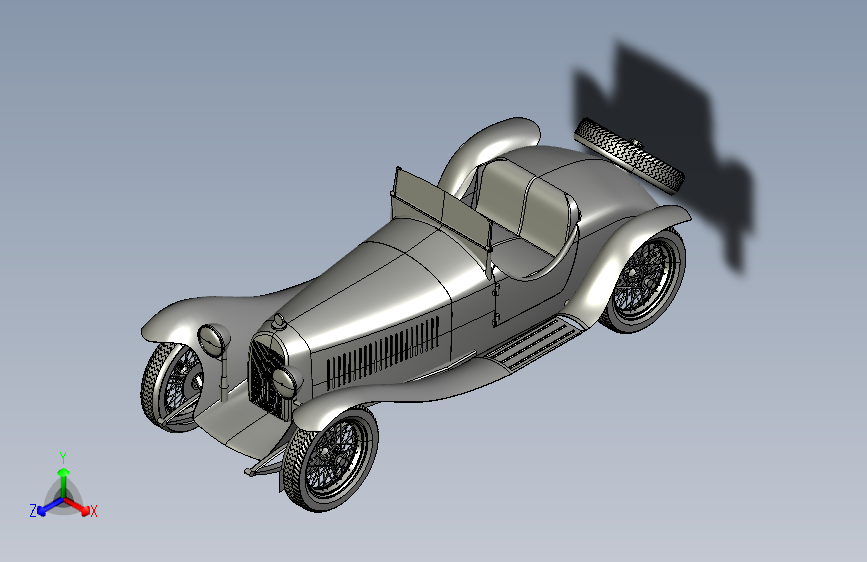The width and height of the screenshot is (867, 562).
Task: Pick the radiator cap atop the grille
Action: (278, 321)
